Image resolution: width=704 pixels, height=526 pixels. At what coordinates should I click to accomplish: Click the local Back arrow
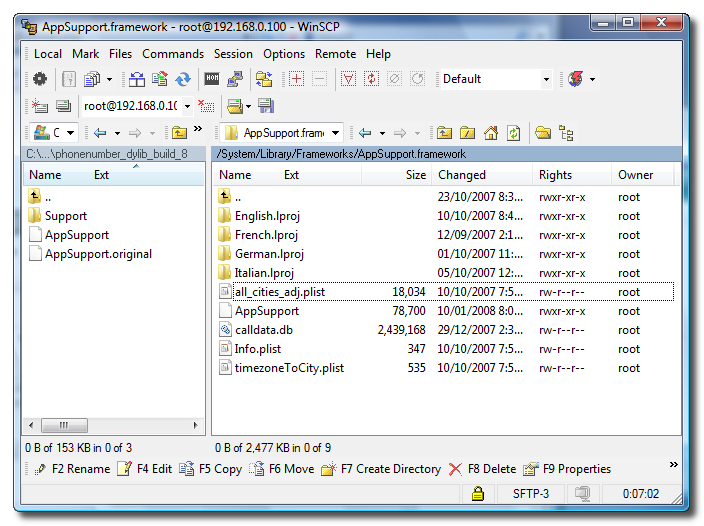(100, 133)
